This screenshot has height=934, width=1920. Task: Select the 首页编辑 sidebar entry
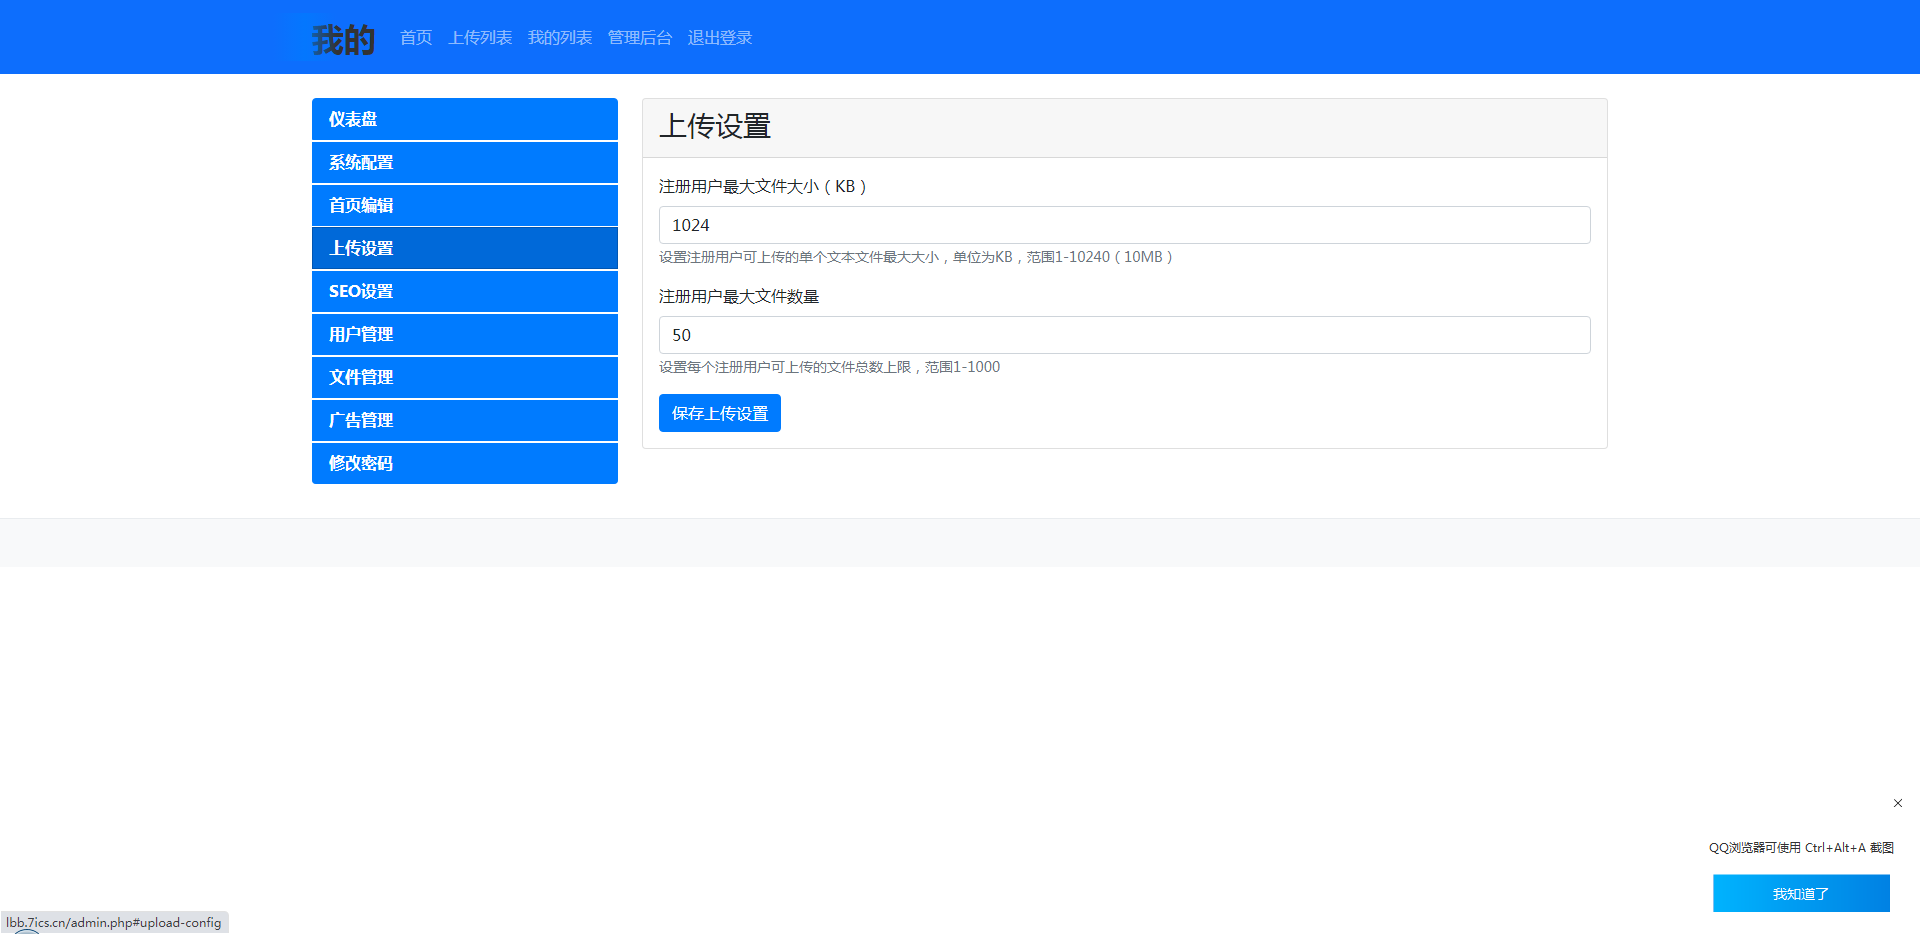[464, 205]
